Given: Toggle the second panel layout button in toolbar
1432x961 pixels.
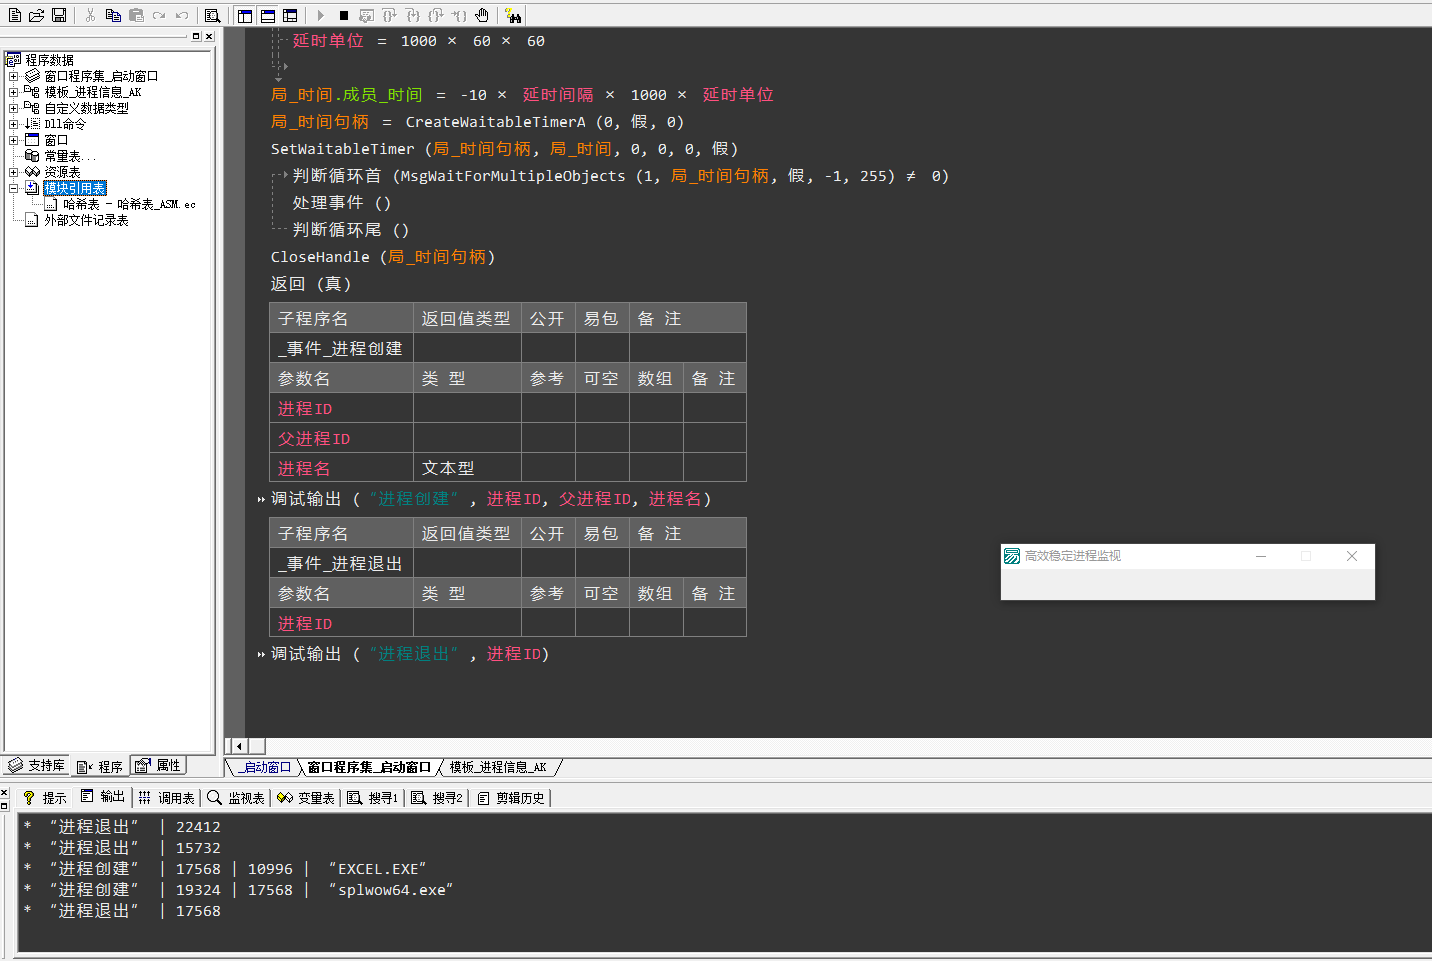Looking at the screenshot, I should pyautogui.click(x=268, y=15).
